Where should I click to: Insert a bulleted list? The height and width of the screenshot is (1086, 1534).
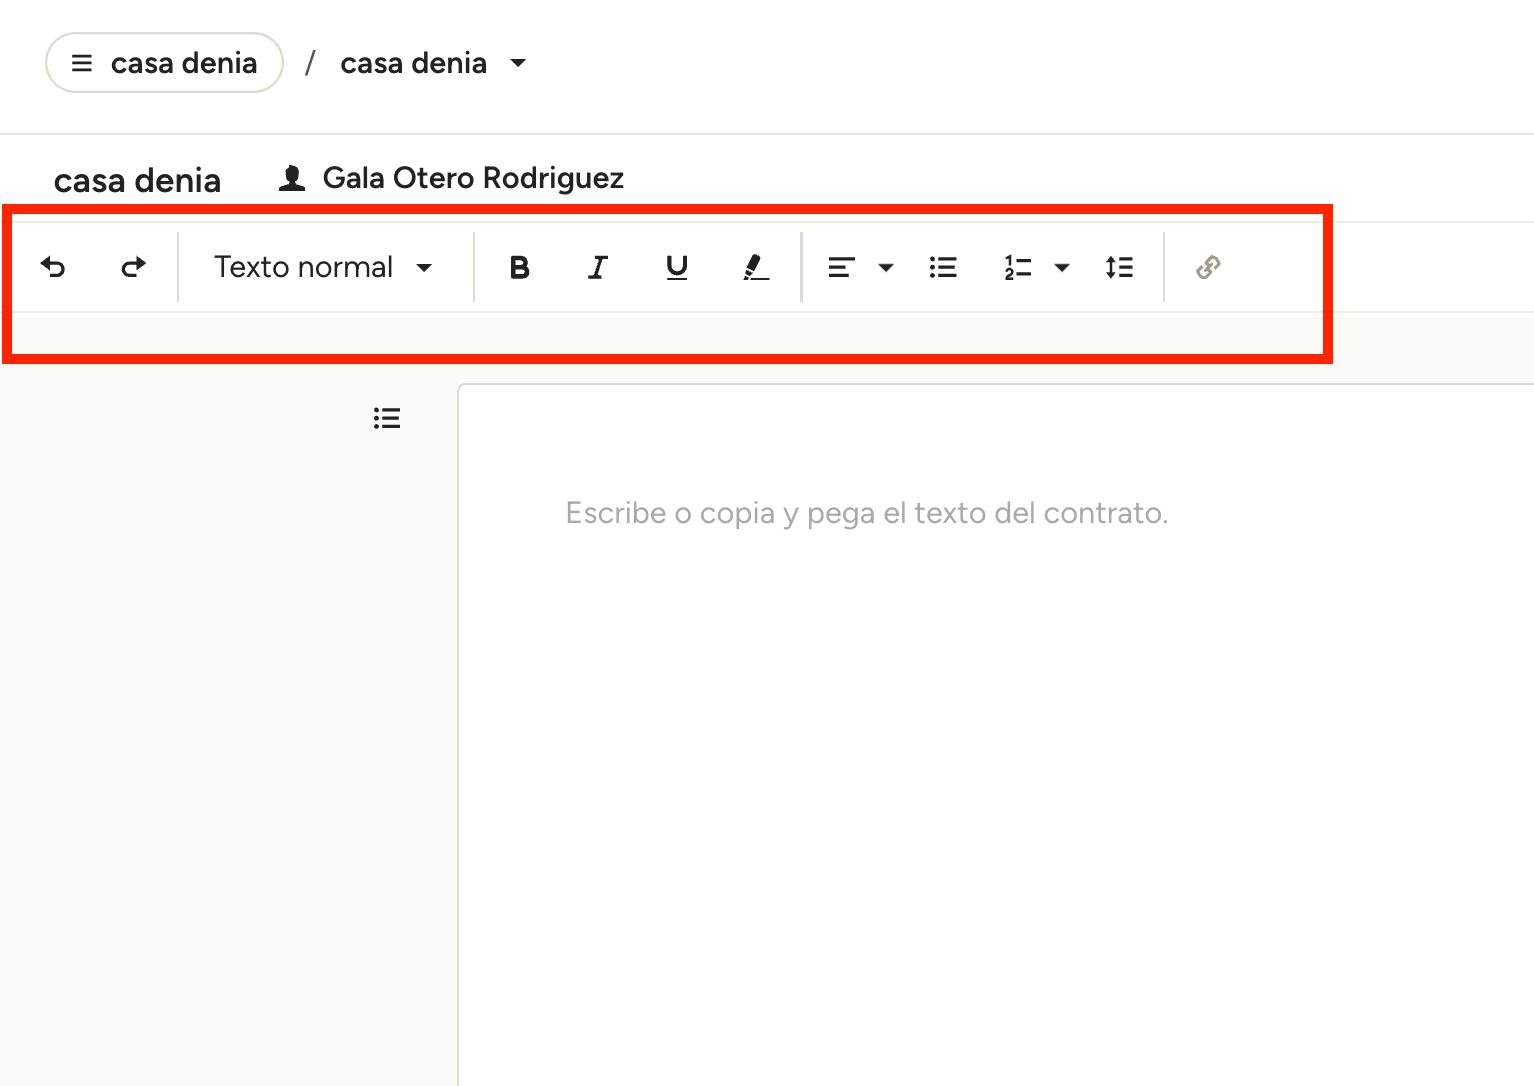943,267
